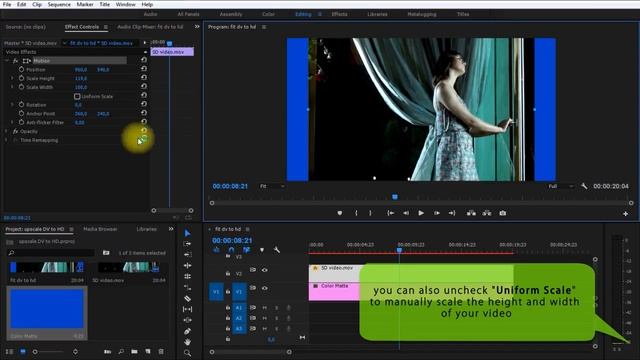Hide track V1 output eye
The width and height of the screenshot is (640, 360).
pos(264,288)
